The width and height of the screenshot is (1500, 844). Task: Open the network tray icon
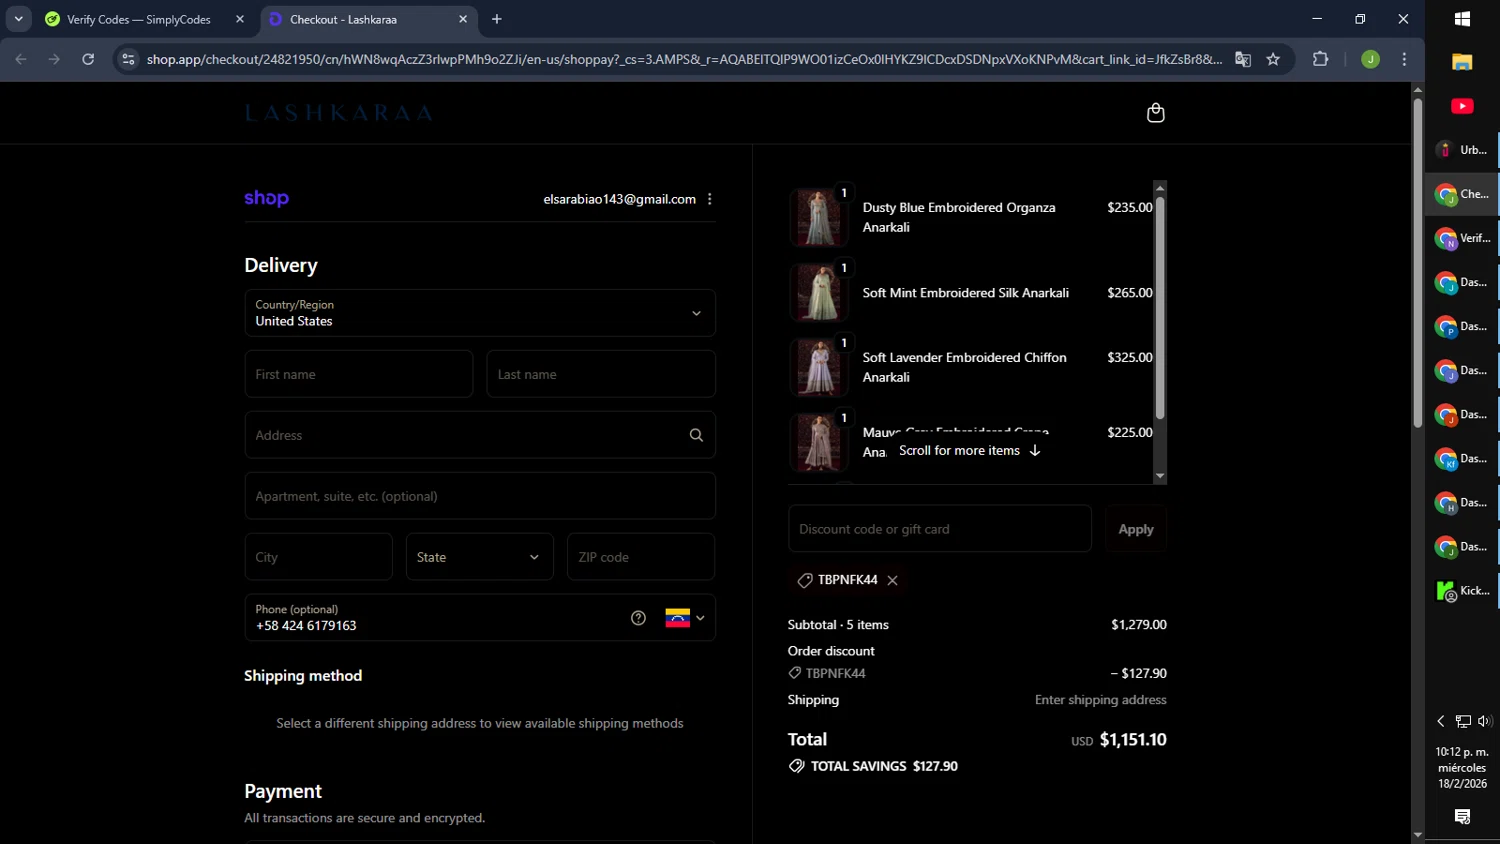(1463, 721)
